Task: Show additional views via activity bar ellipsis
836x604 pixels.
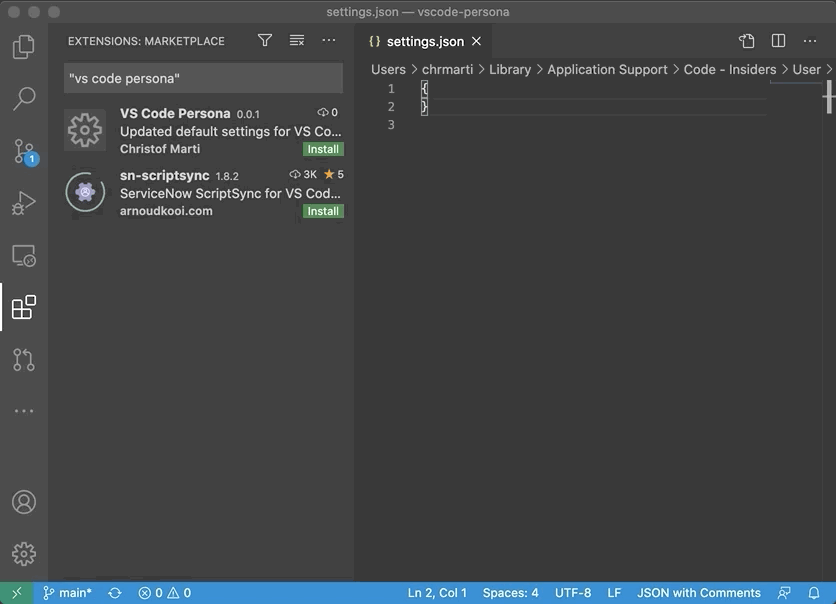Action: pos(23,411)
